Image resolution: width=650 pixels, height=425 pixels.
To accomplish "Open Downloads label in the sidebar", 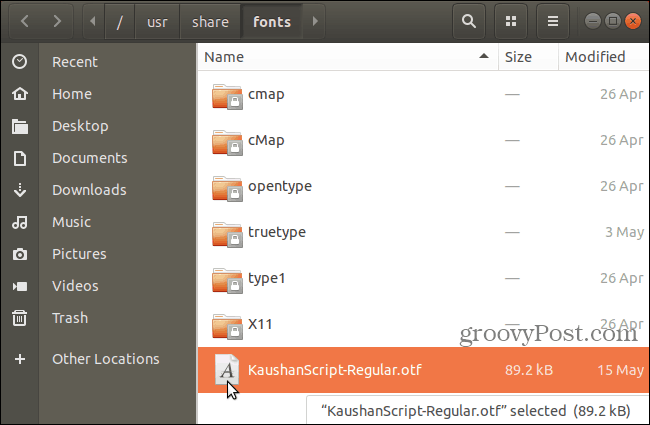I will pos(89,190).
